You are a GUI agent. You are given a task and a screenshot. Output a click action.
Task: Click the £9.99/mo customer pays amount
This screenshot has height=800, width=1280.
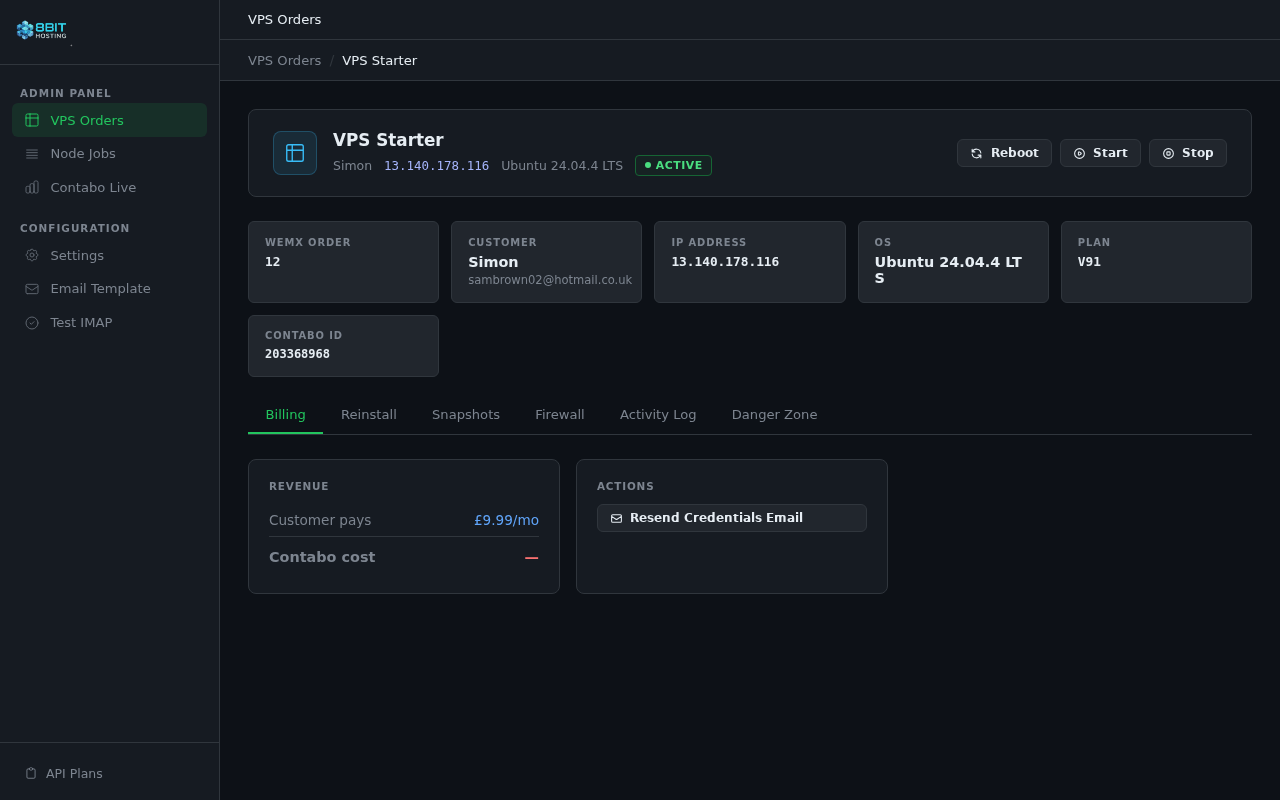tap(506, 520)
